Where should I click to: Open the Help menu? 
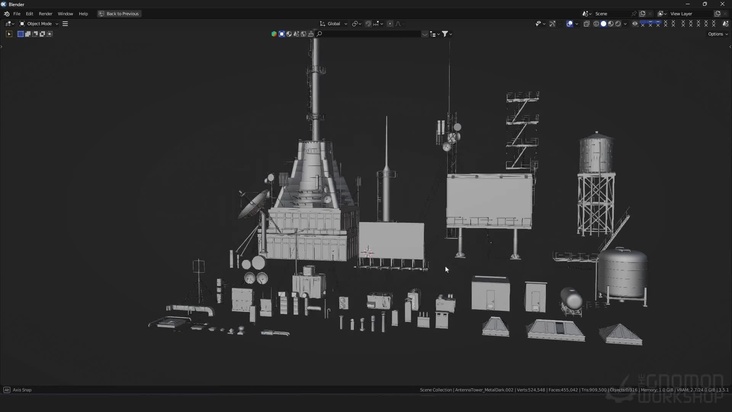83,14
